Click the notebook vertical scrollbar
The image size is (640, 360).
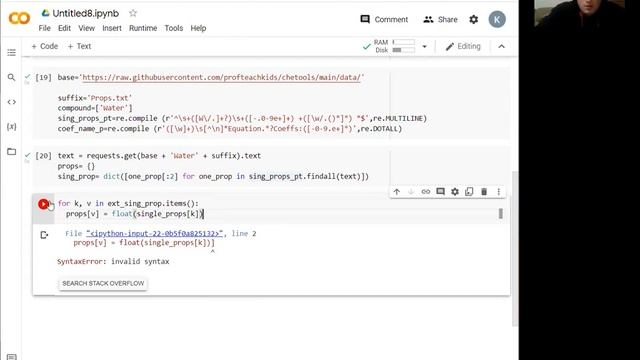click(x=514, y=249)
